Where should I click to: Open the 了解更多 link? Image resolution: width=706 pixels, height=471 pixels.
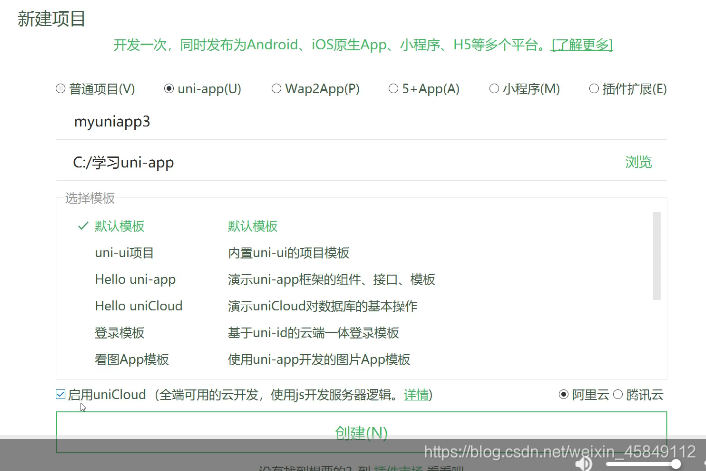coord(582,45)
